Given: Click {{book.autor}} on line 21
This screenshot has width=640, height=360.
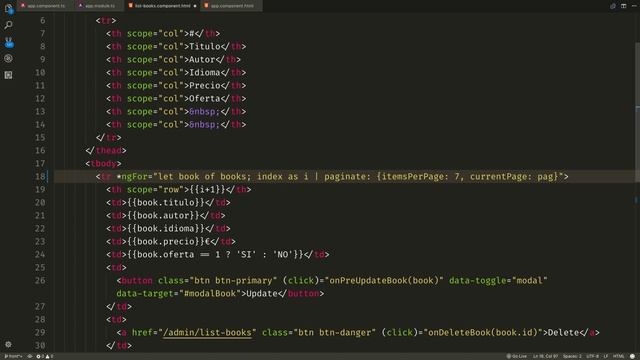Looking at the screenshot, I should pos(163,216).
